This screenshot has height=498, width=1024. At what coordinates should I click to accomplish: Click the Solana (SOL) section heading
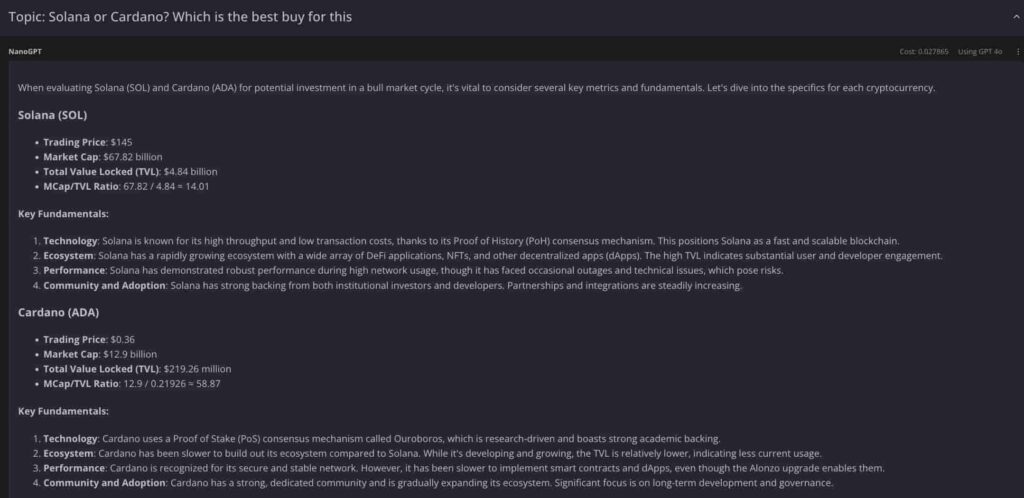[x=52, y=115]
